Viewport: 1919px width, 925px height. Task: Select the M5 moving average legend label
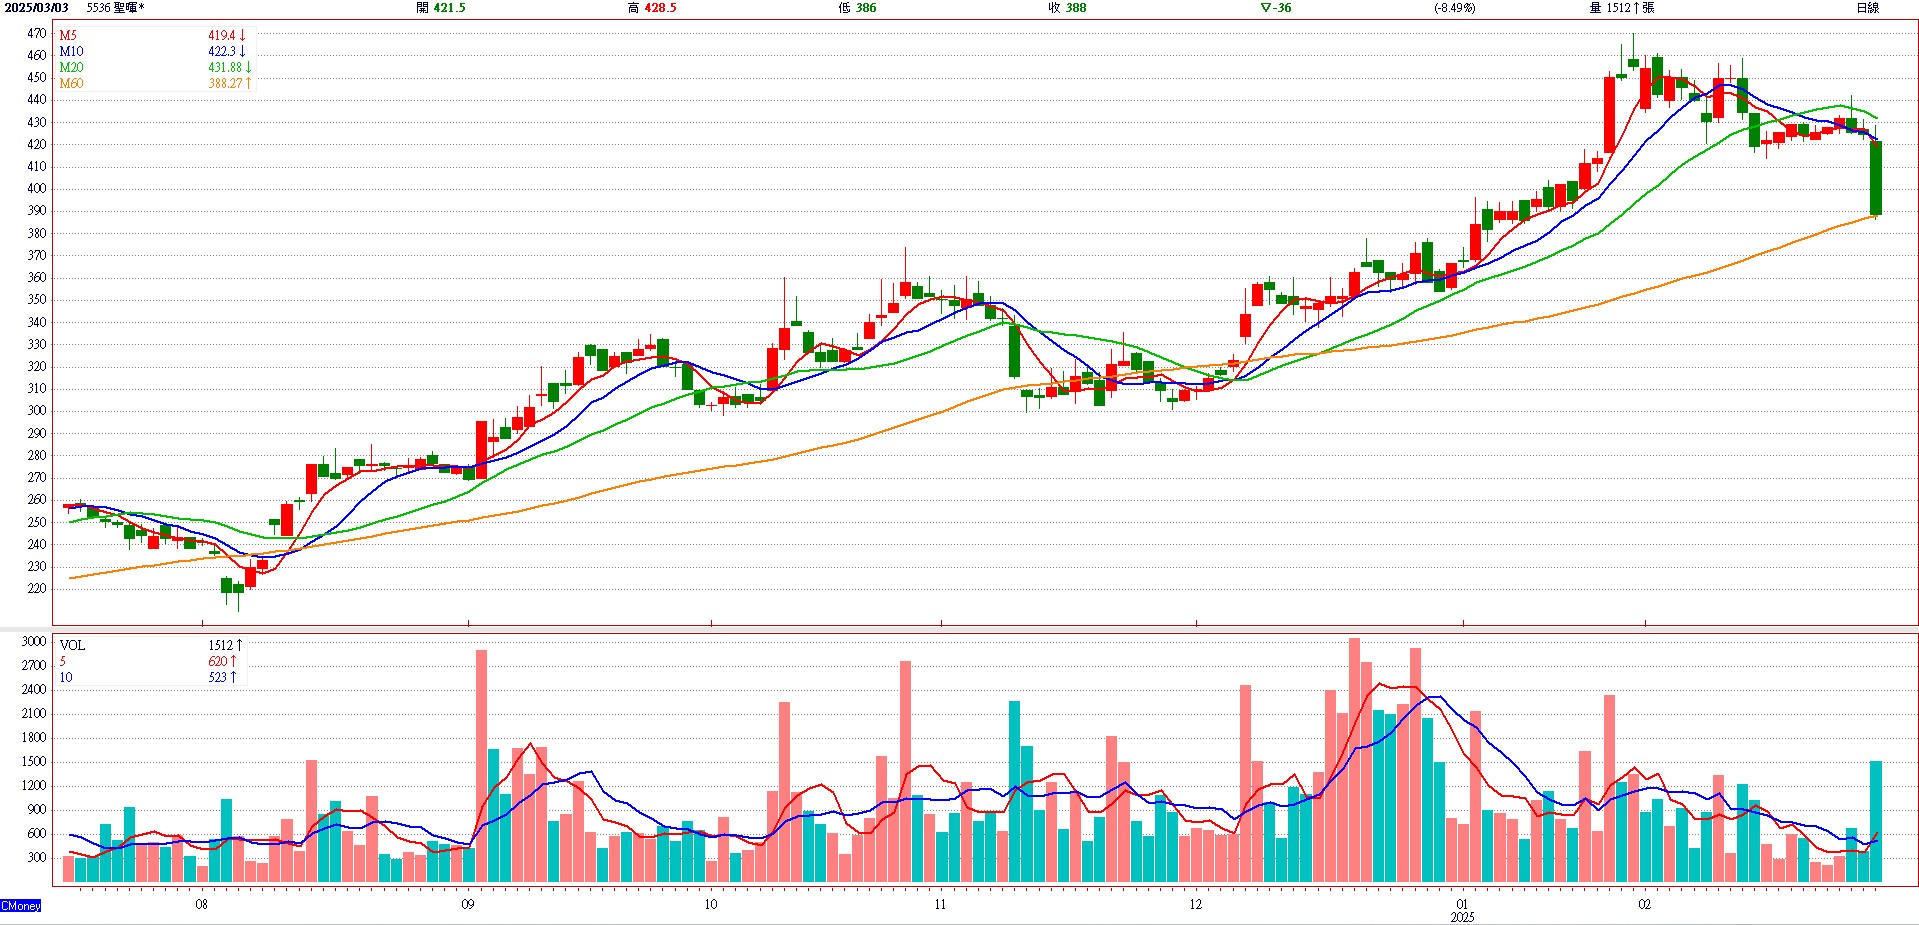coord(68,35)
